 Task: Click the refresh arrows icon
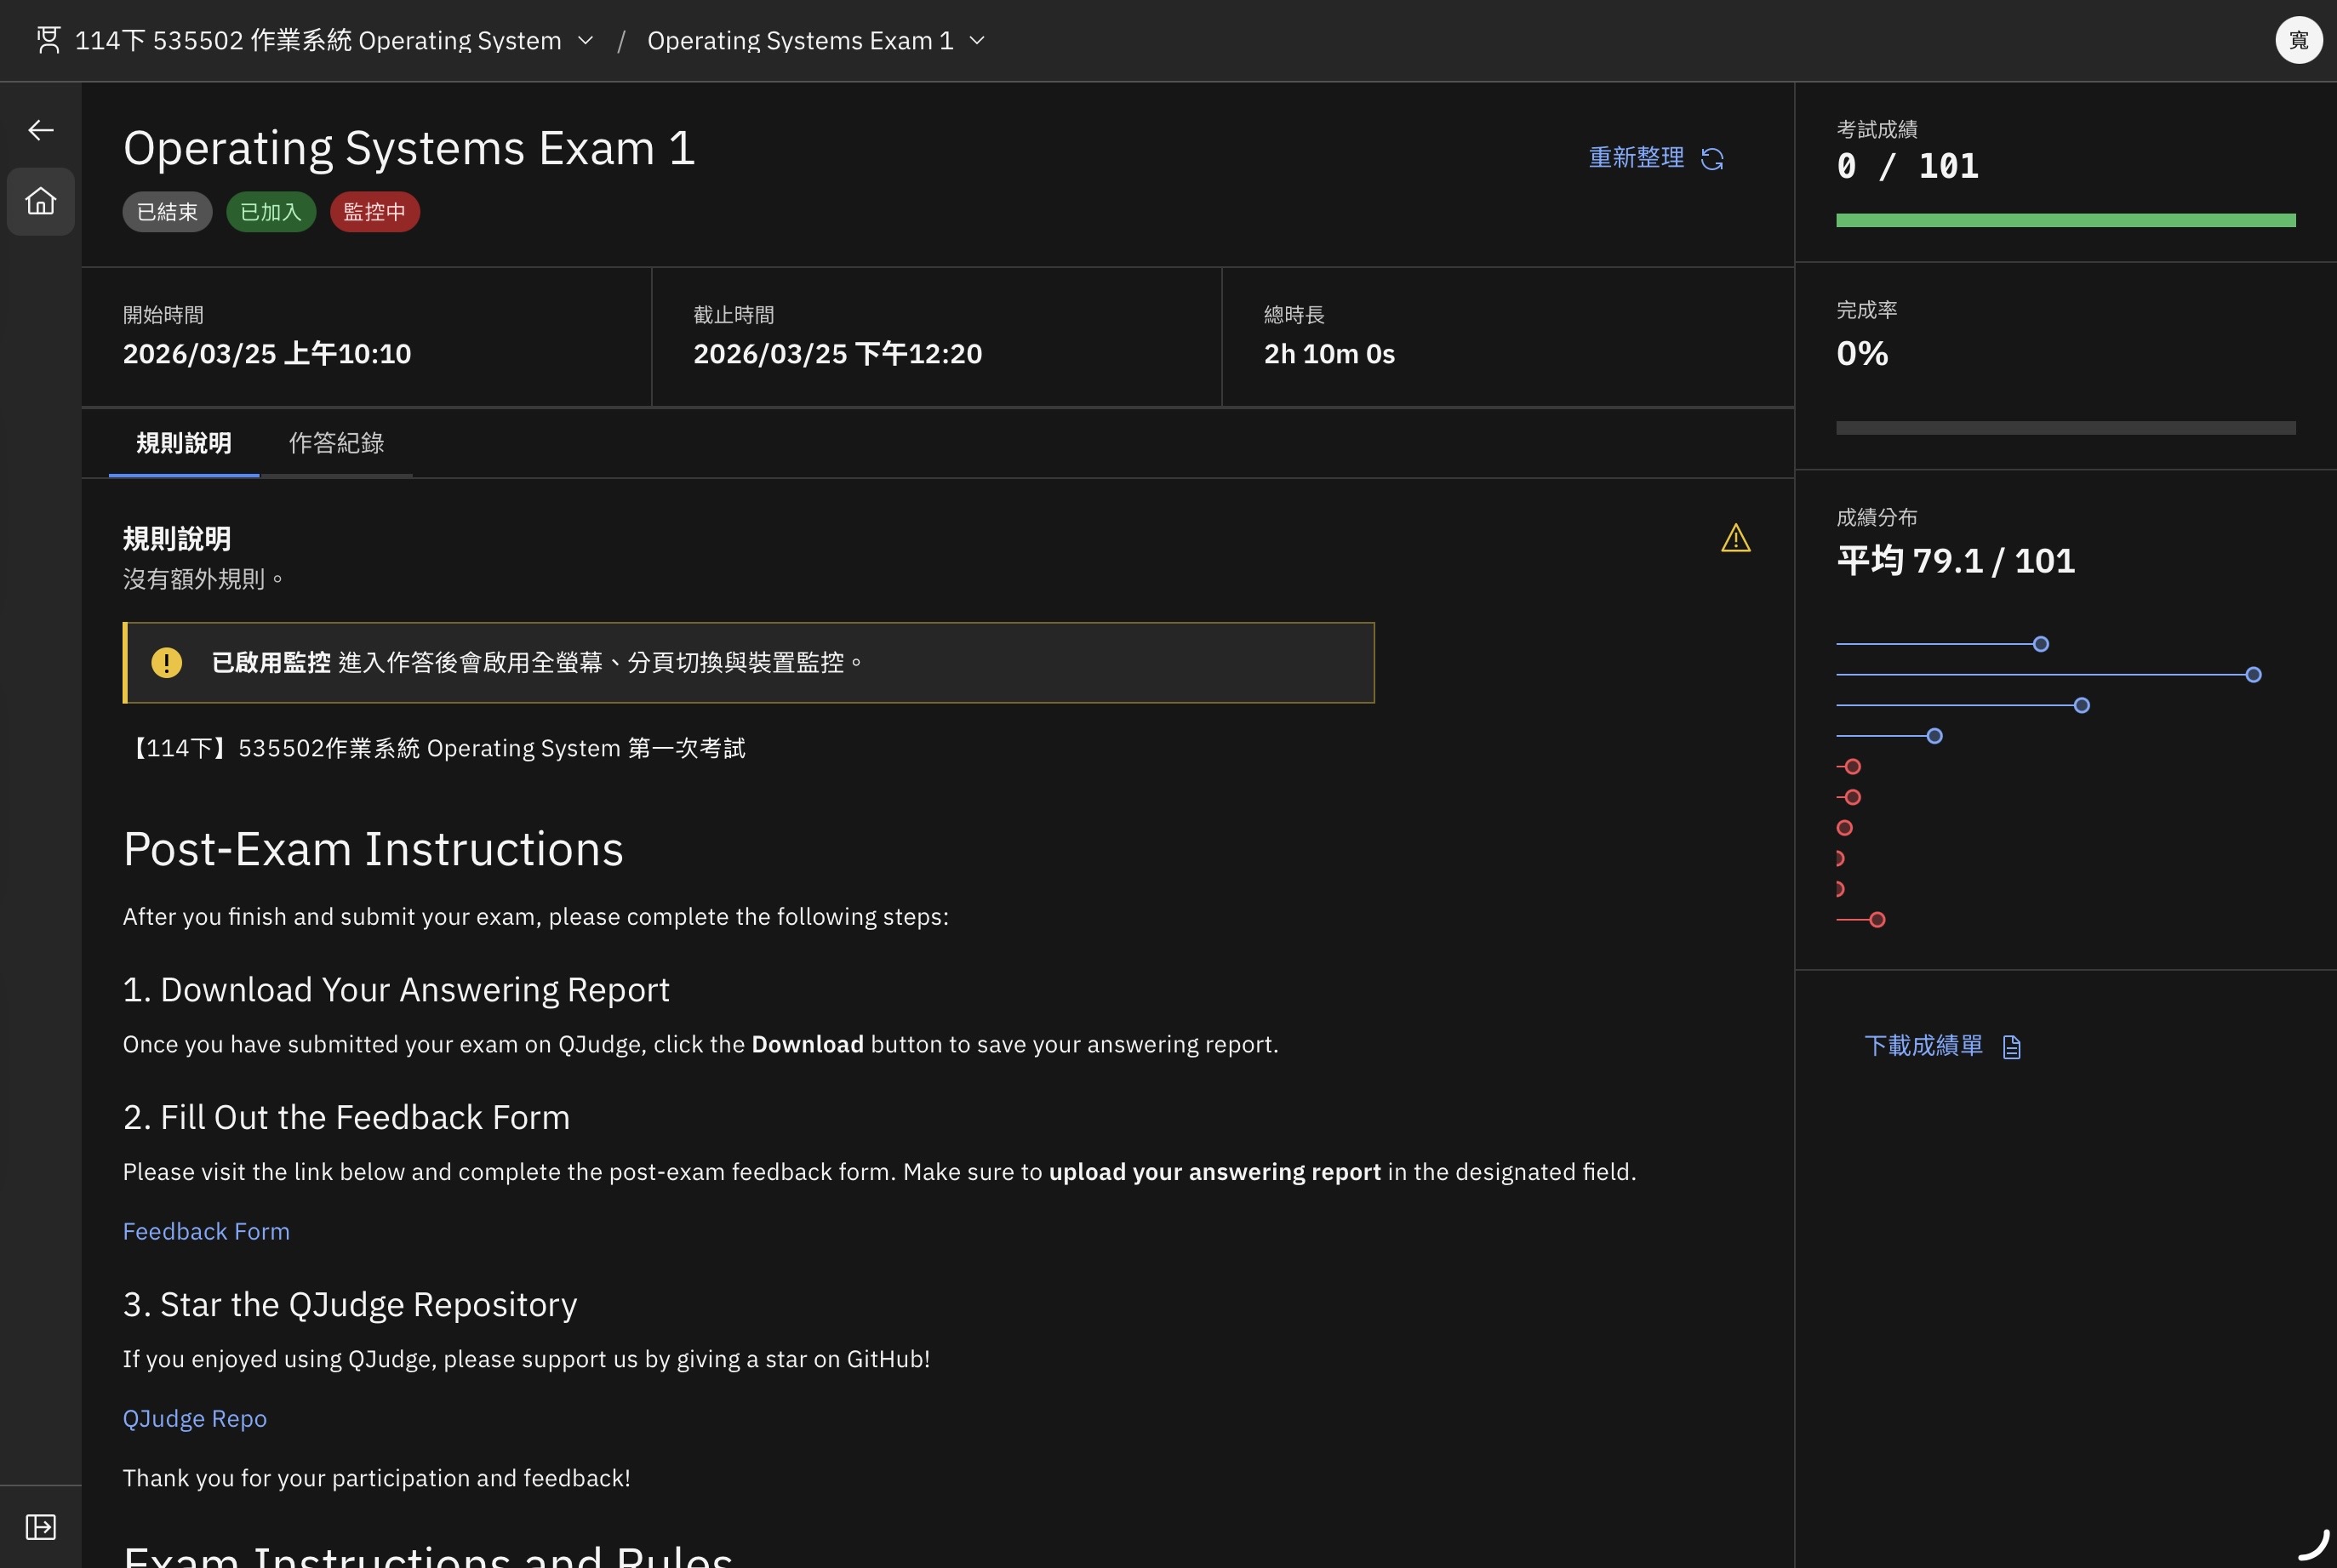[1712, 159]
